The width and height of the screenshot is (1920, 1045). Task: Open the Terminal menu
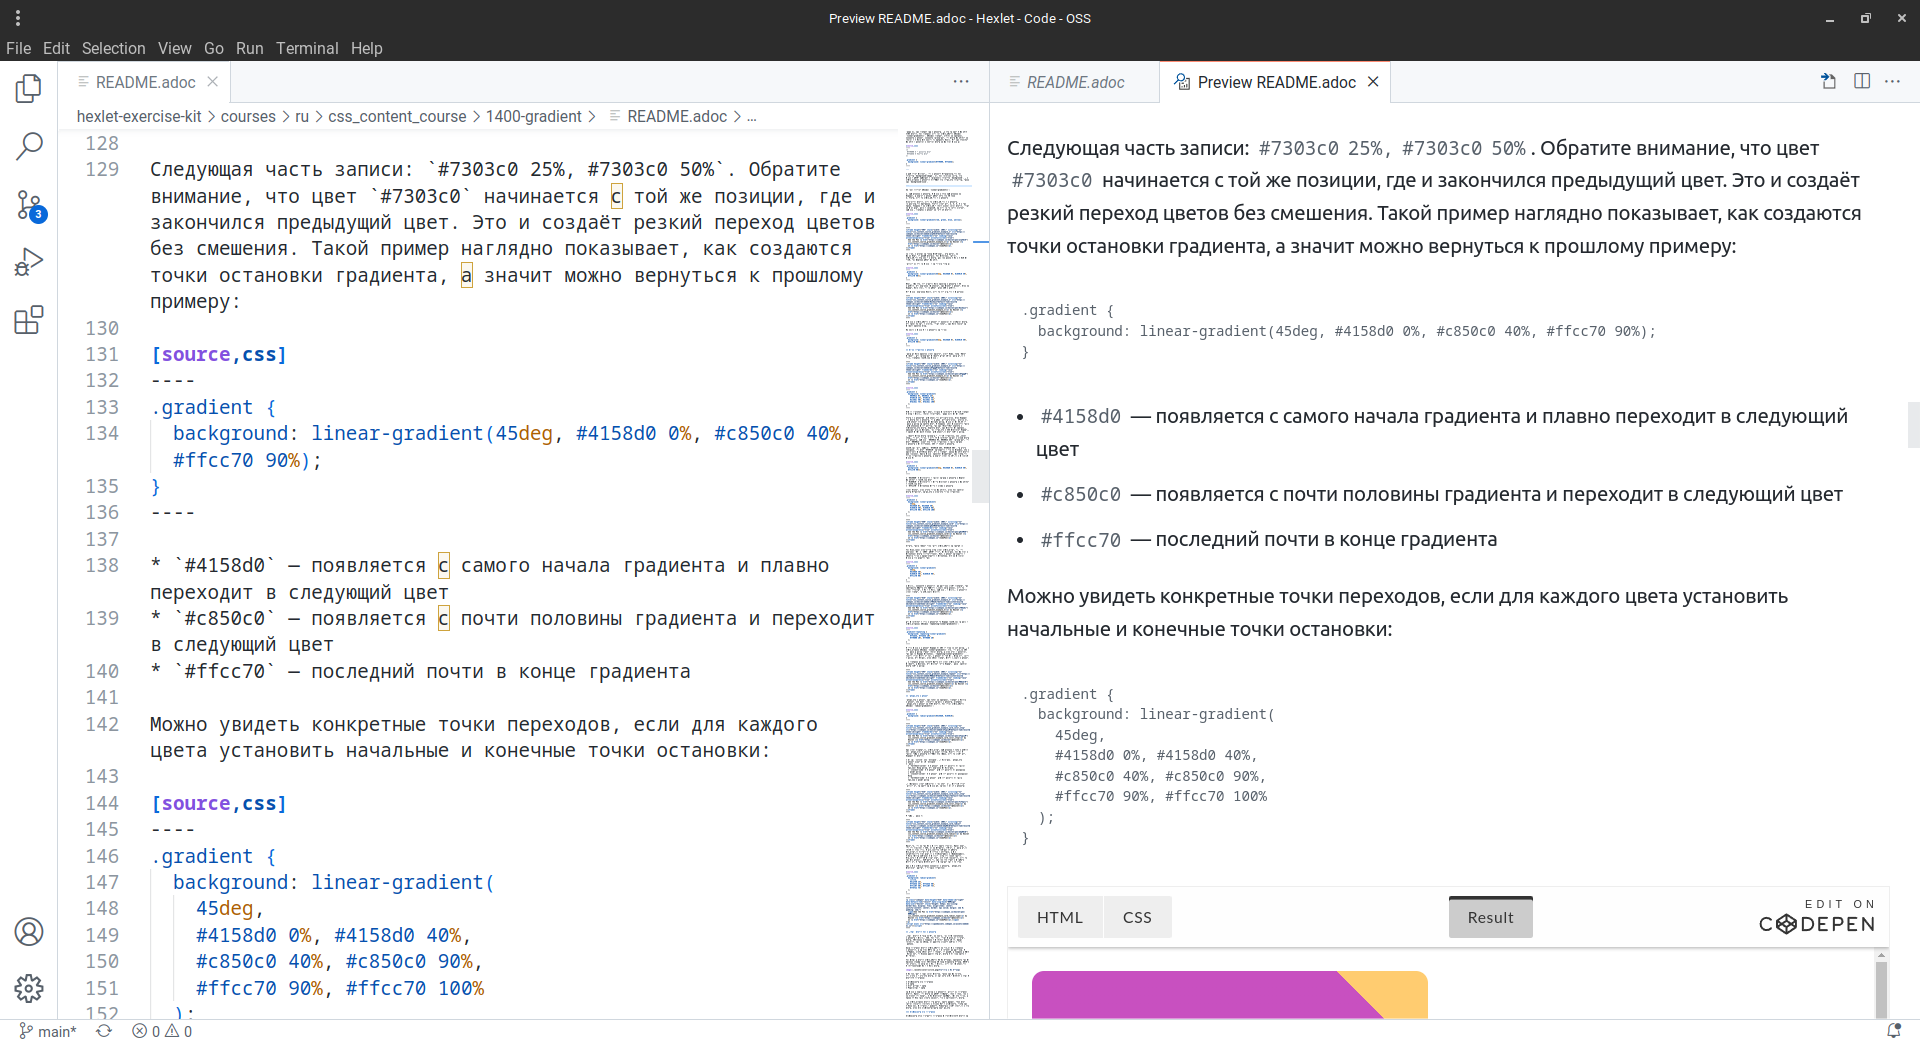(307, 48)
